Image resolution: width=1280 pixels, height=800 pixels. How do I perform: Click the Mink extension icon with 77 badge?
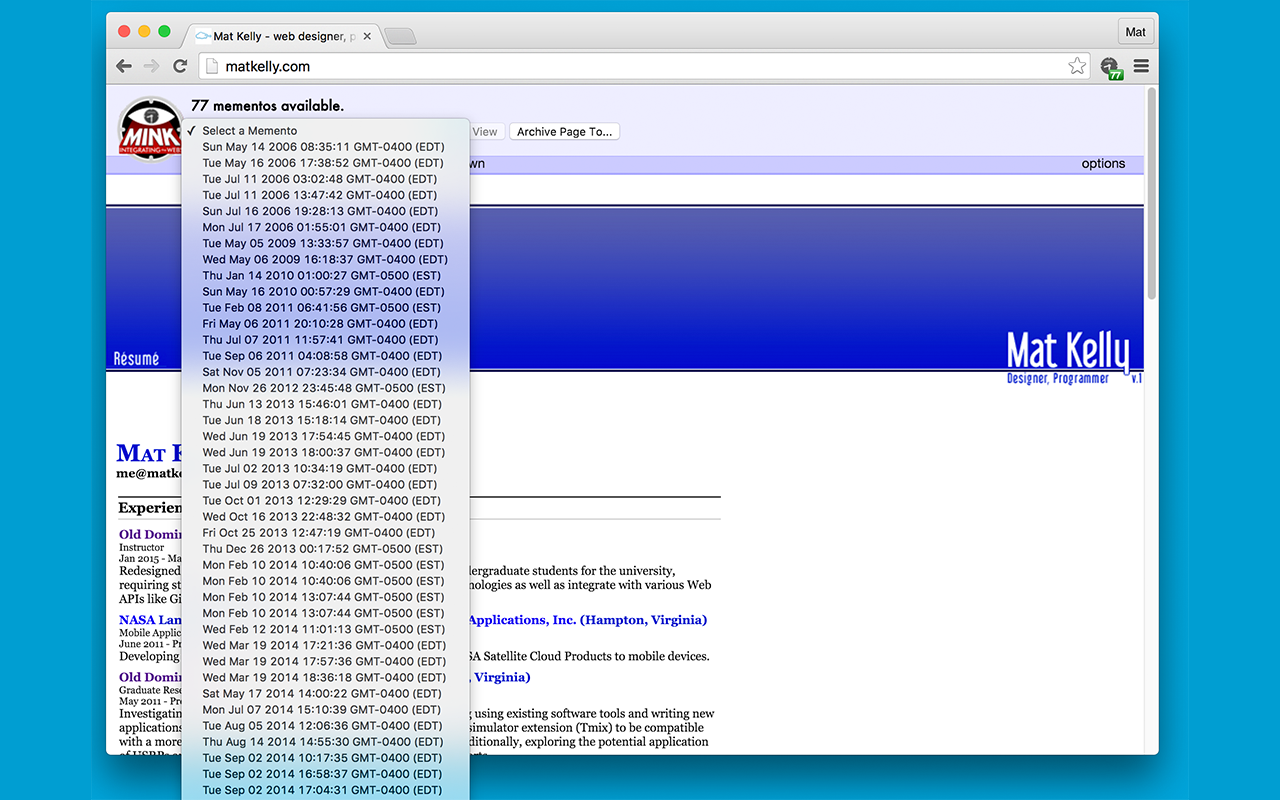click(1110, 66)
